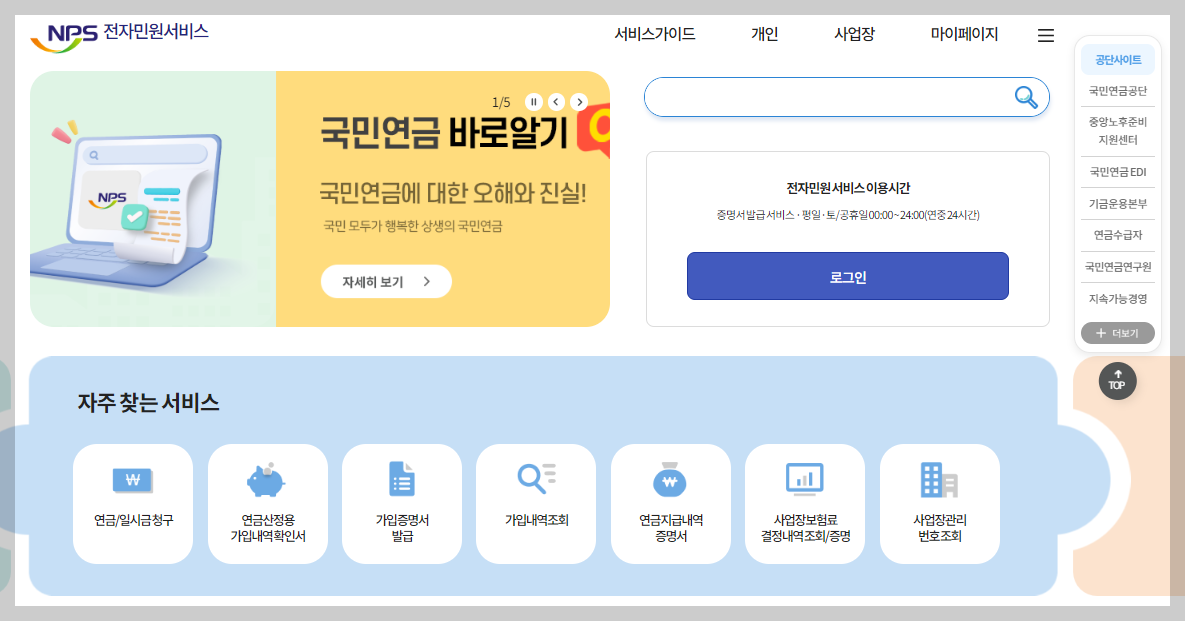
Task: Open 개인 menu
Action: click(x=764, y=34)
